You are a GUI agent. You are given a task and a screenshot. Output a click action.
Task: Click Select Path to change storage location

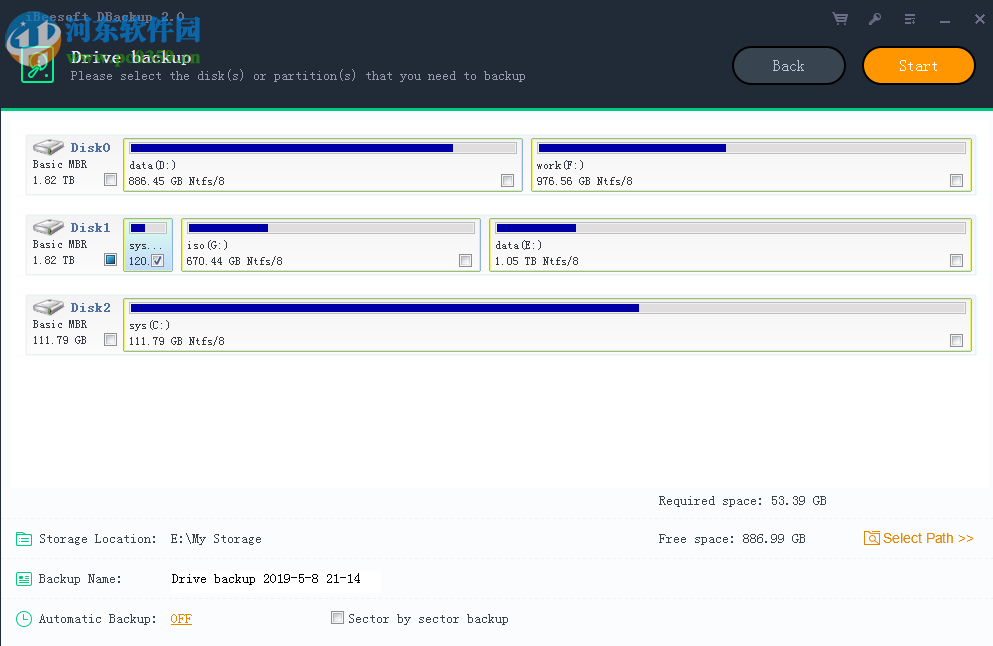pos(919,538)
